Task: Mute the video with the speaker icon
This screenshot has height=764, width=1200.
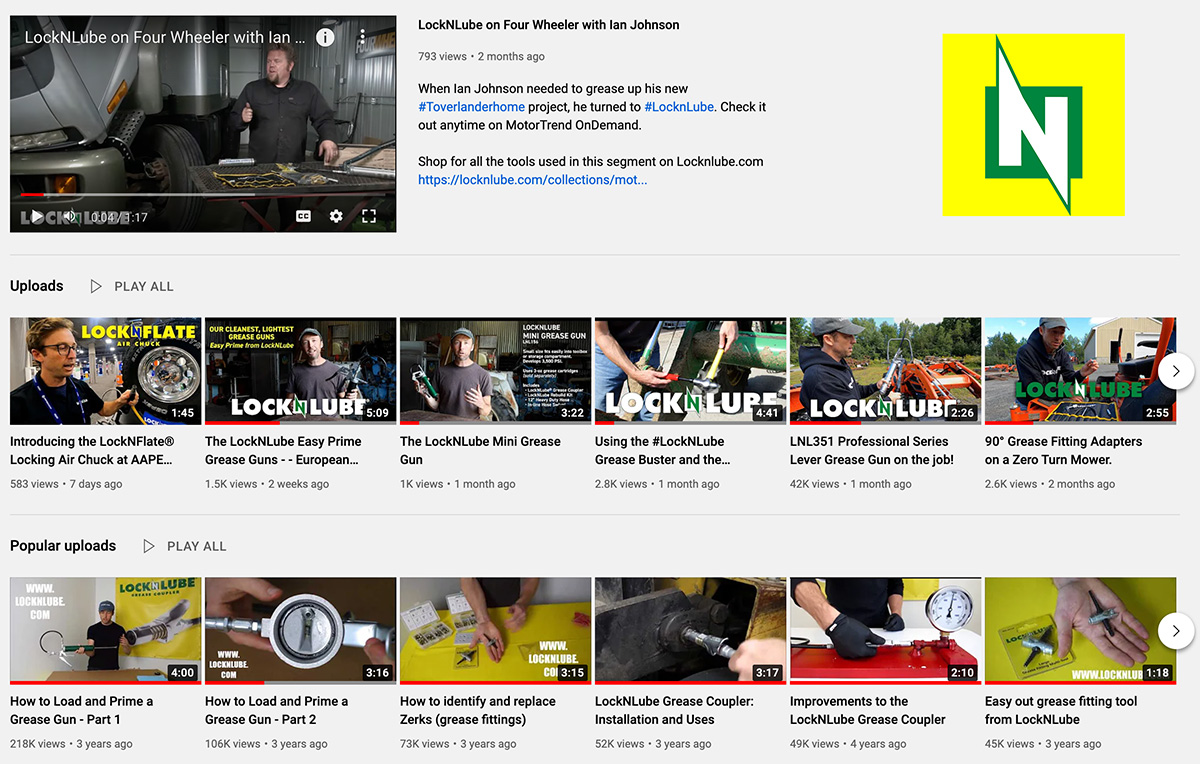Action: point(69,216)
